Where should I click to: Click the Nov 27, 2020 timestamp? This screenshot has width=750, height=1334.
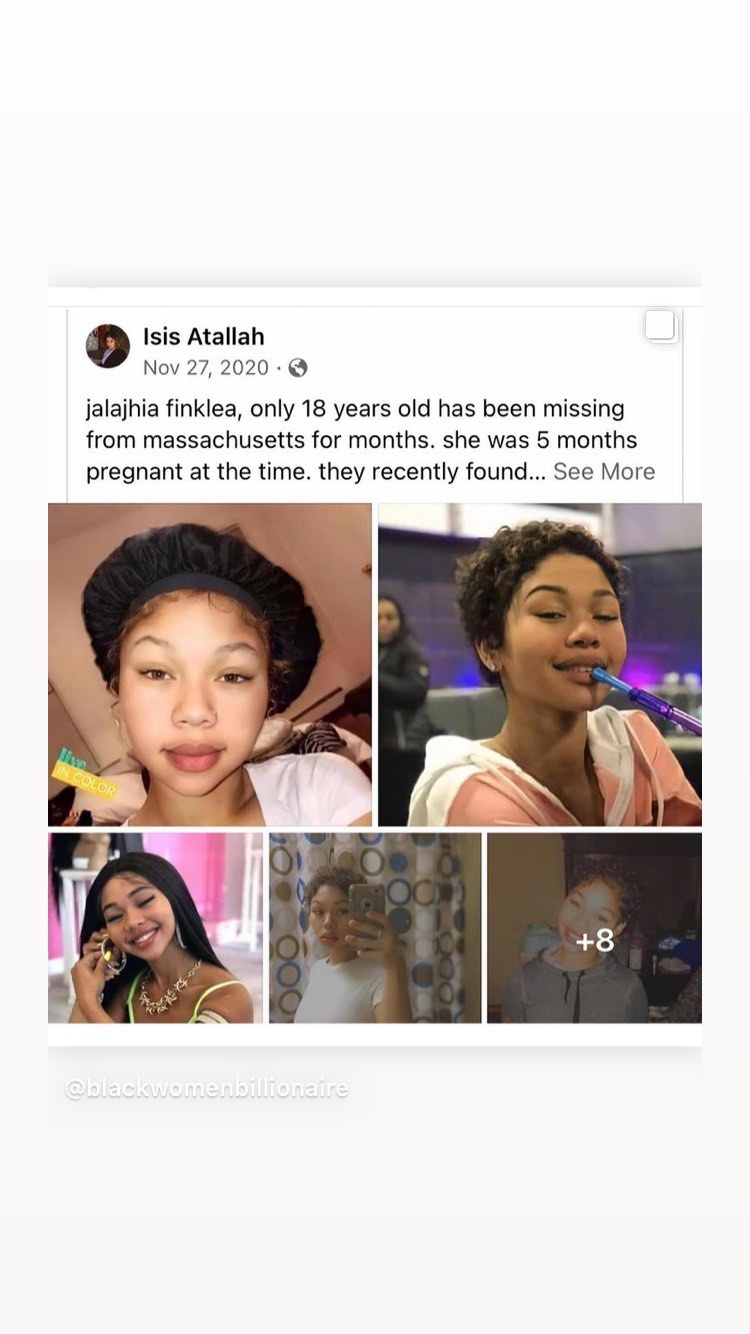click(206, 368)
